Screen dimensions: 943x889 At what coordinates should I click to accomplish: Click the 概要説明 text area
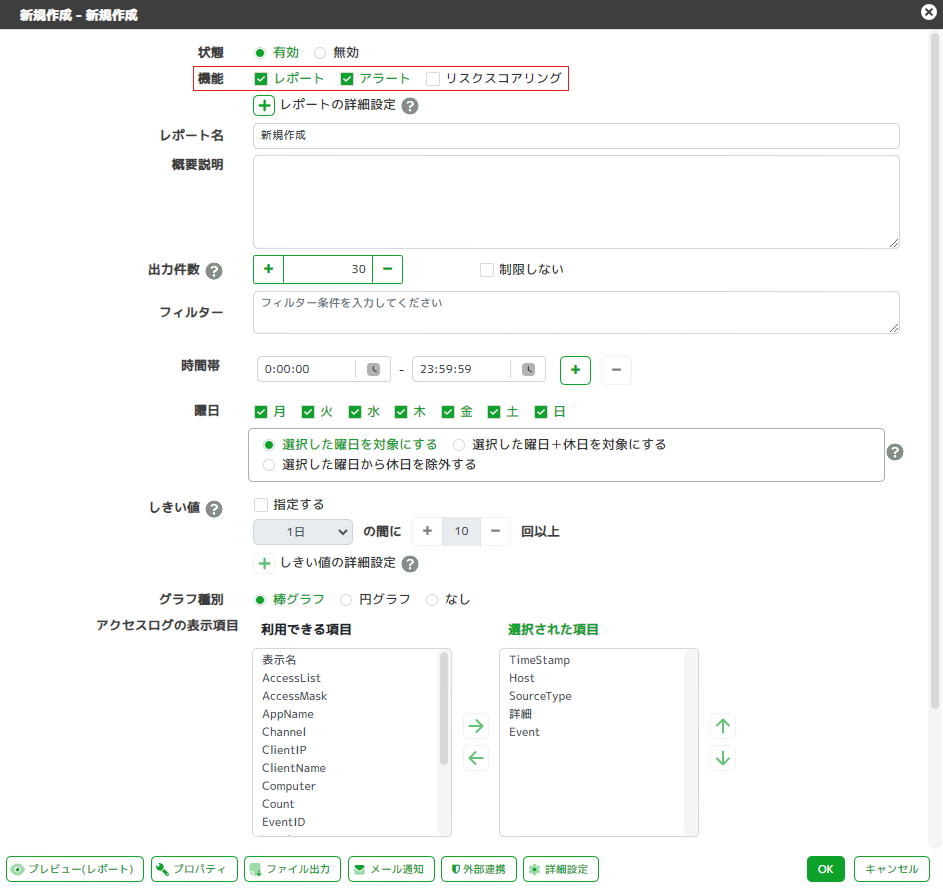(x=576, y=202)
